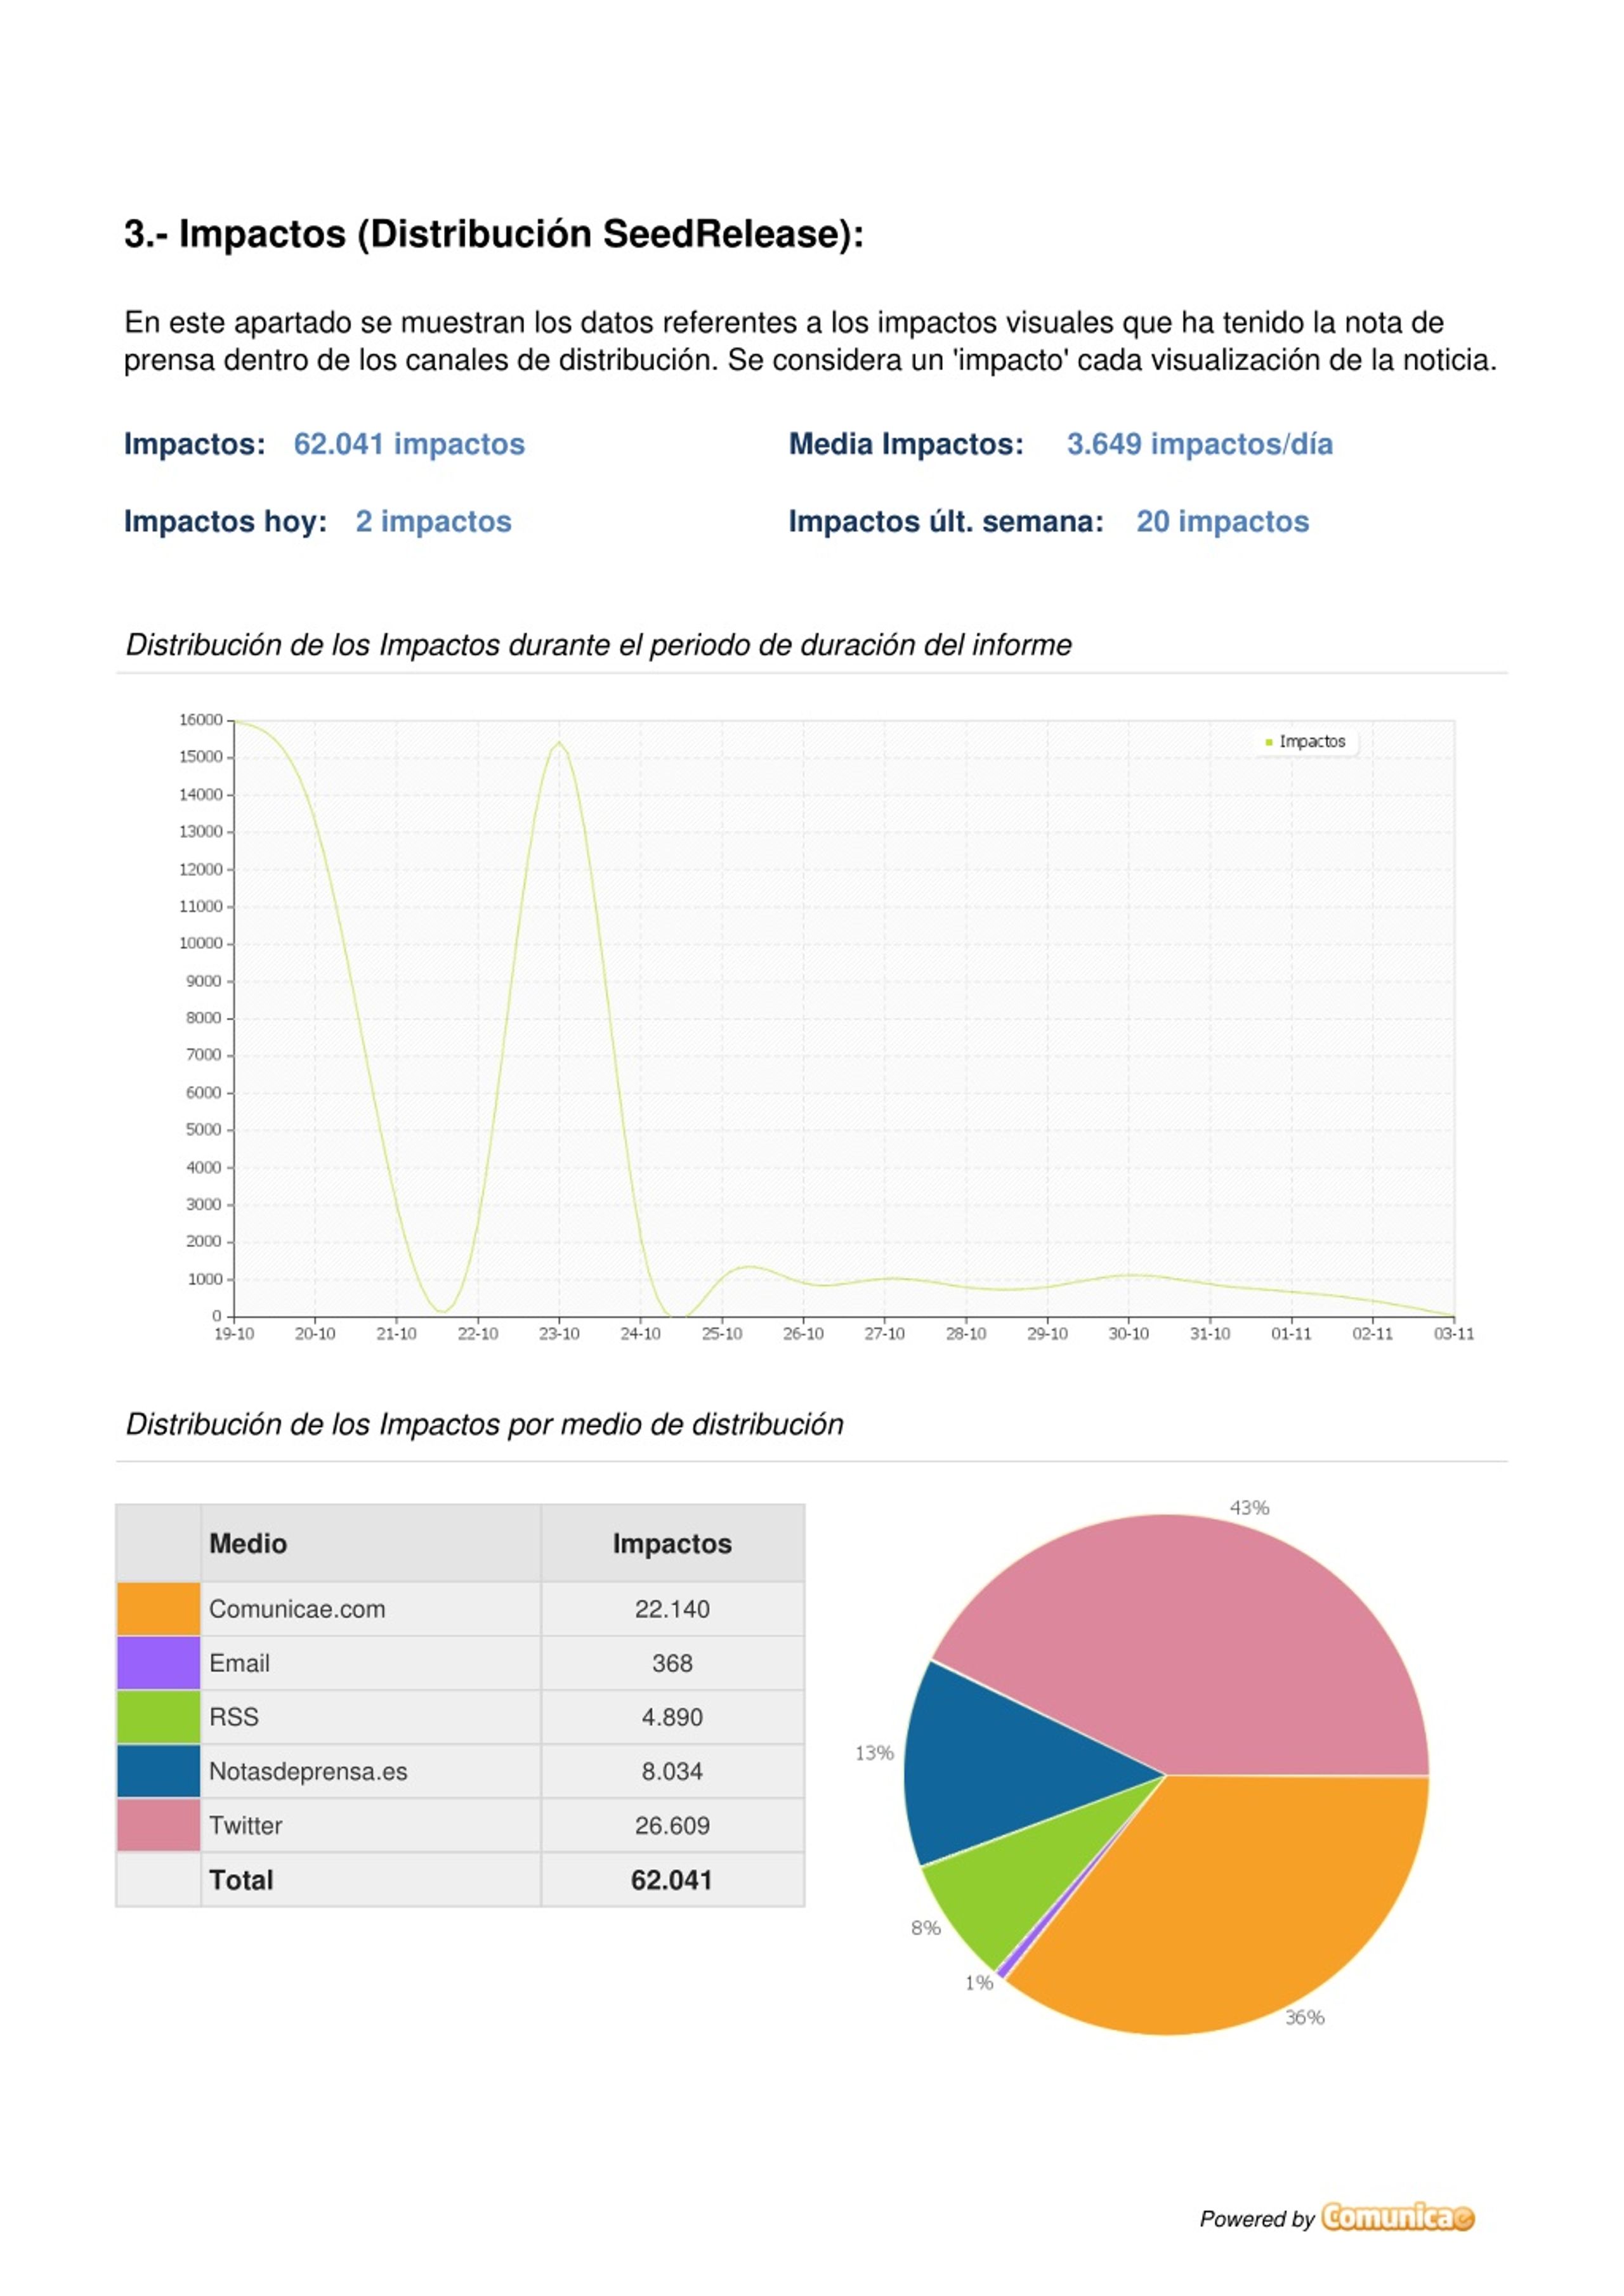Click the orange Comunicae.com color swatch
This screenshot has width=1624, height=2296.
pos(158,1609)
